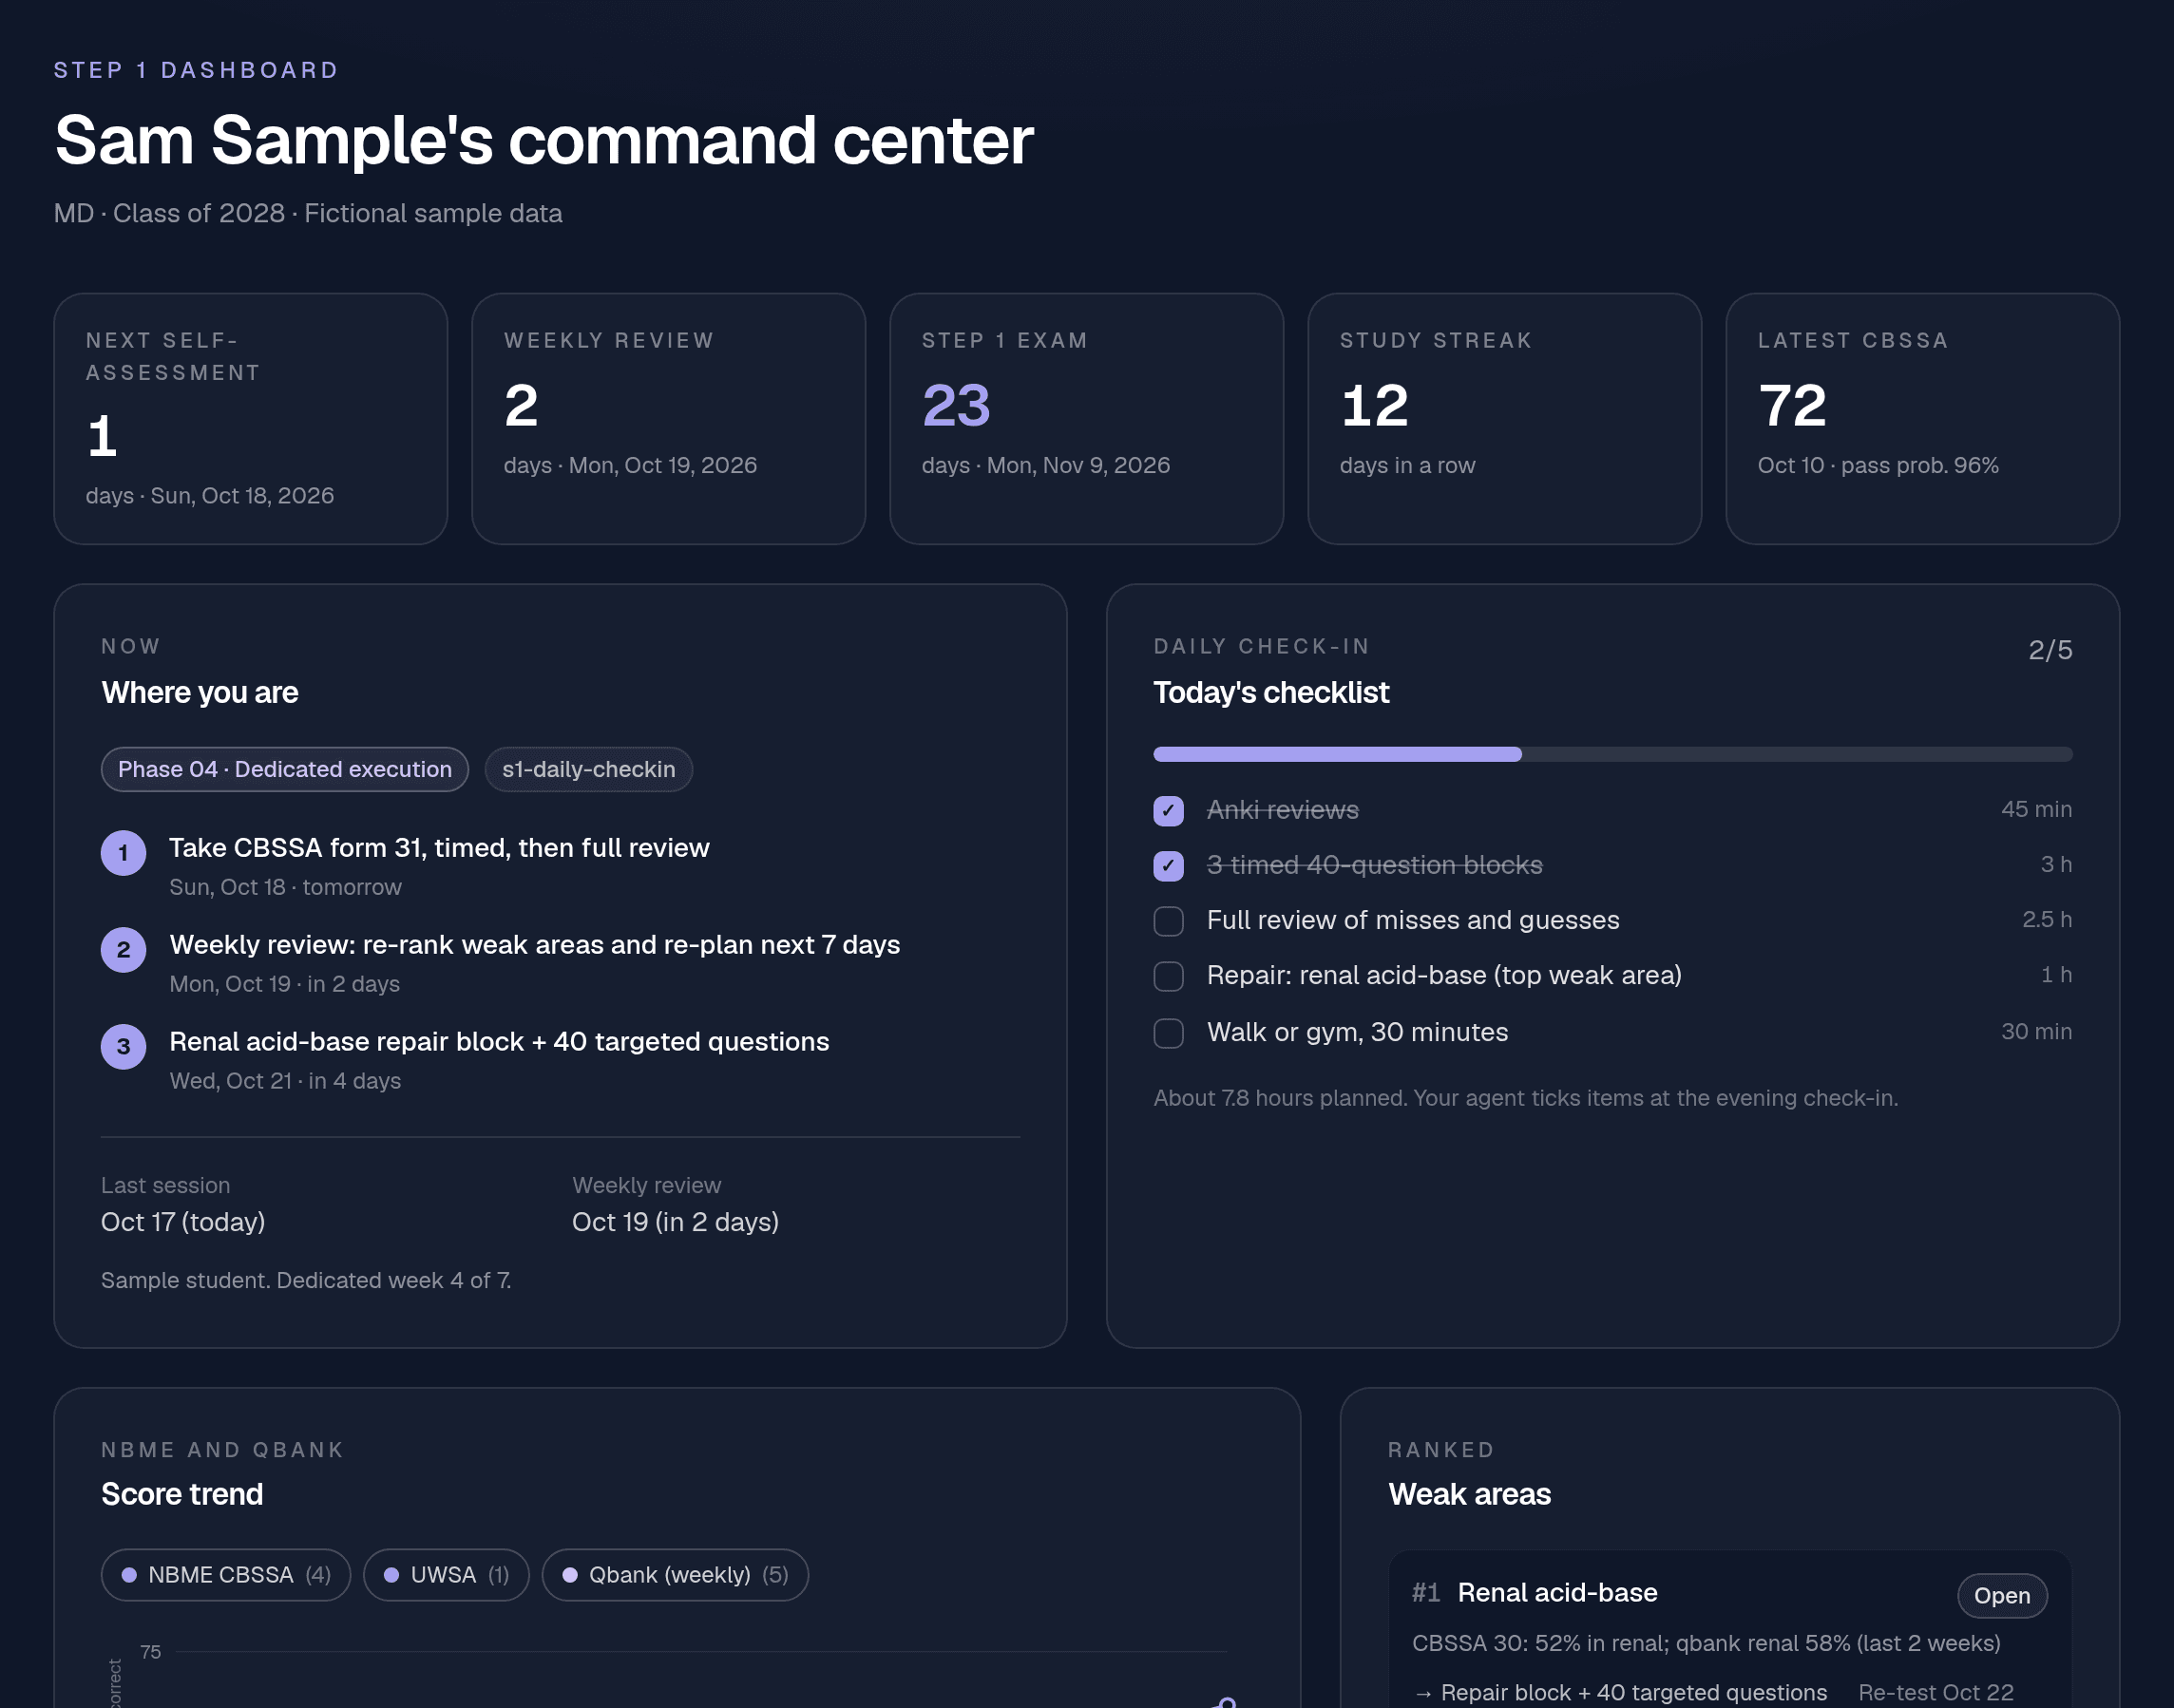Click 'Renal acid-base repair block + 40 targeted questions'
Screen dimensions: 2174x1708
click(499, 1041)
